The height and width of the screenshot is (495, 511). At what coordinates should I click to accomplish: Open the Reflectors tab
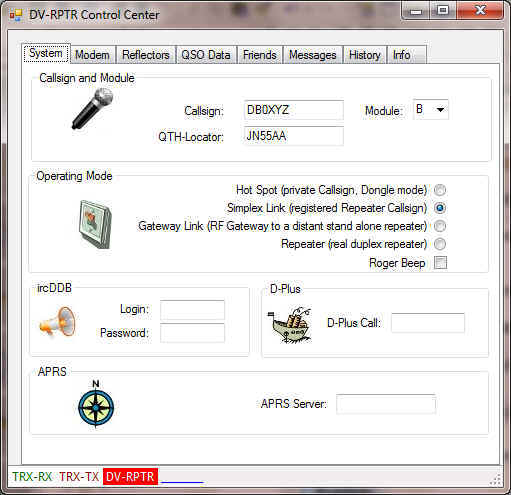click(146, 55)
